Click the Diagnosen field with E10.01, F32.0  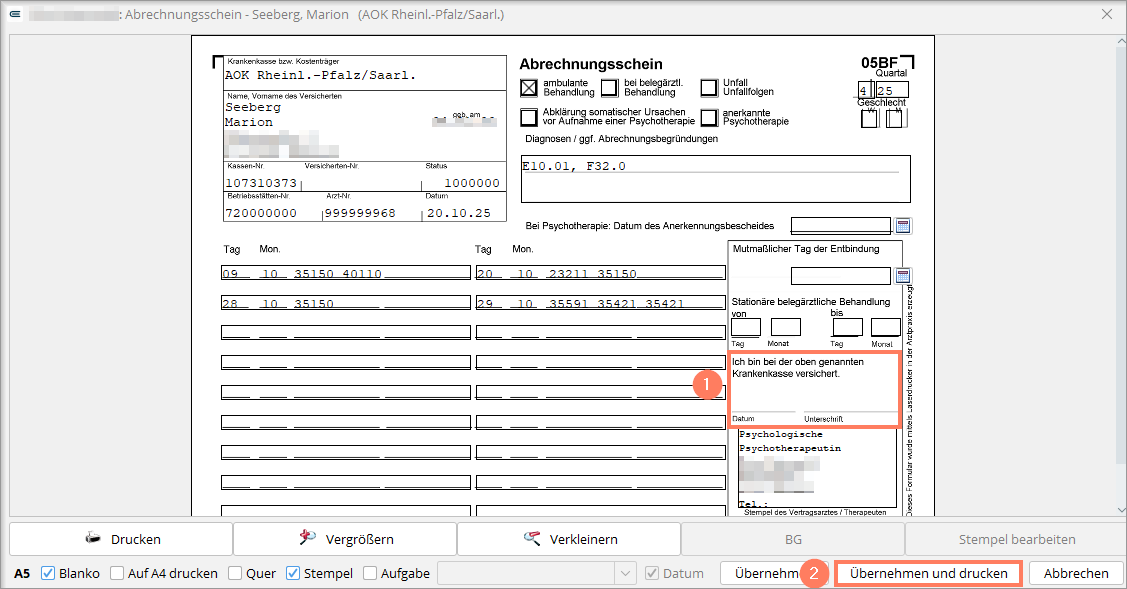(716, 179)
